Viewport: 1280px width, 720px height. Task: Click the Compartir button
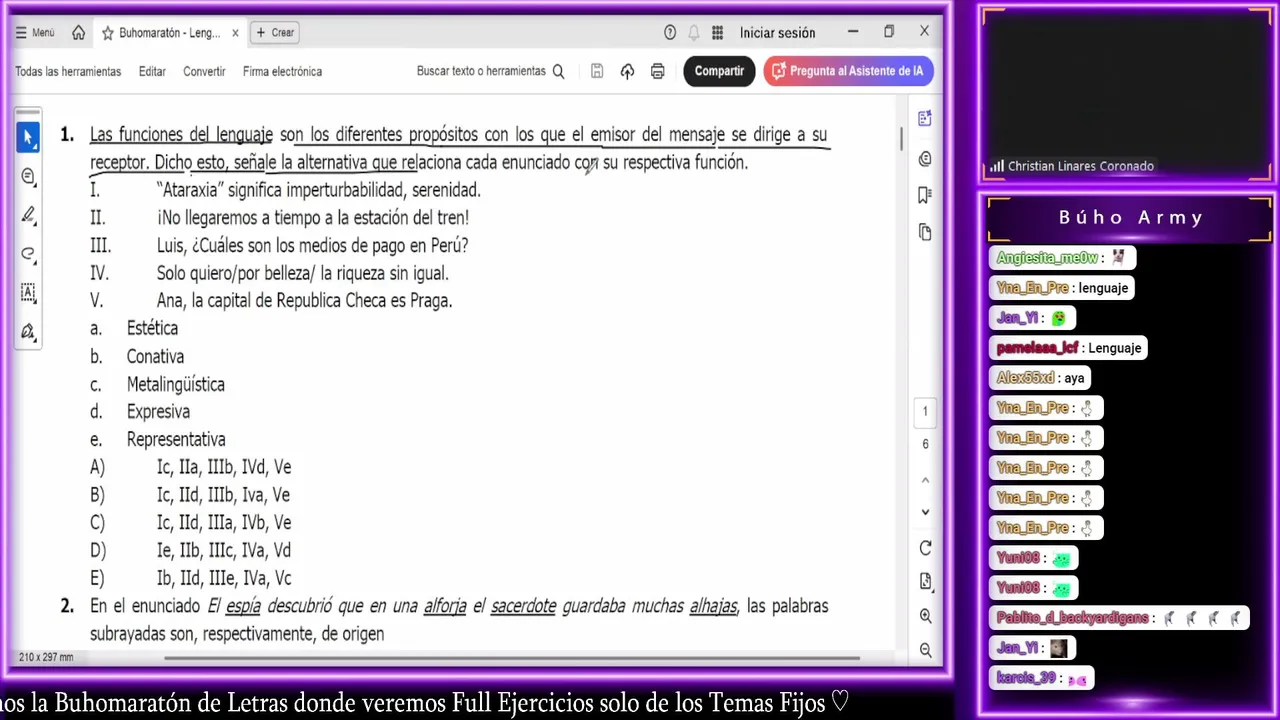pos(719,71)
